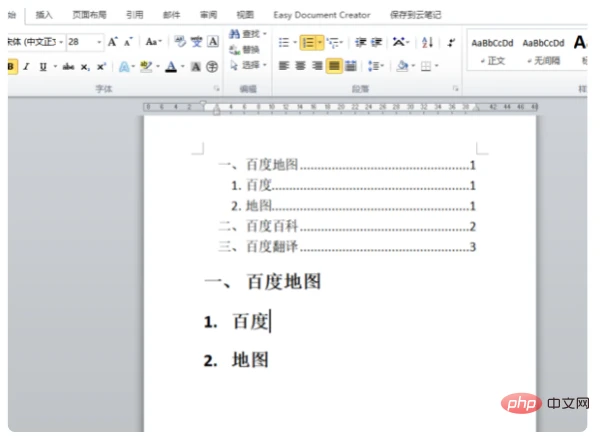Follow the 二、百度百科 table of contents entry
This screenshot has height=436, width=600.
(x=347, y=226)
